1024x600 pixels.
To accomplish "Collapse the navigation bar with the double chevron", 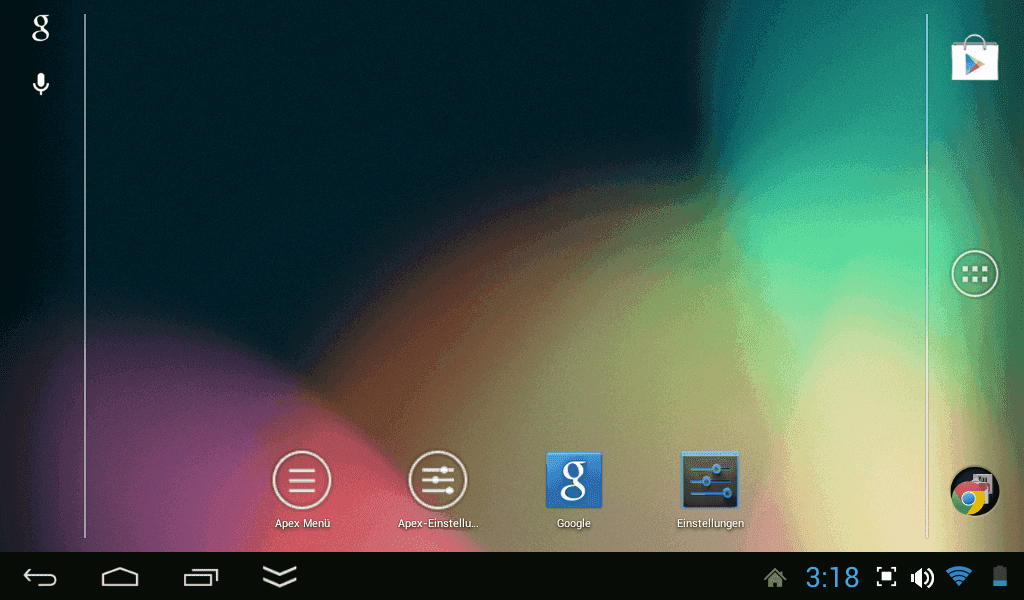I will (x=280, y=576).
